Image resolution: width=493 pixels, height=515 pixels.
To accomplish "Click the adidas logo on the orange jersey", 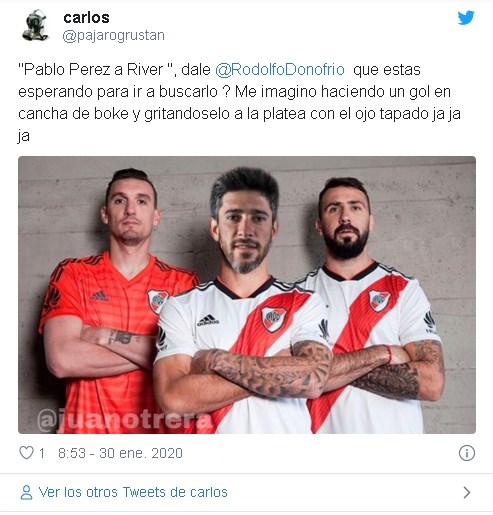I will [99, 296].
